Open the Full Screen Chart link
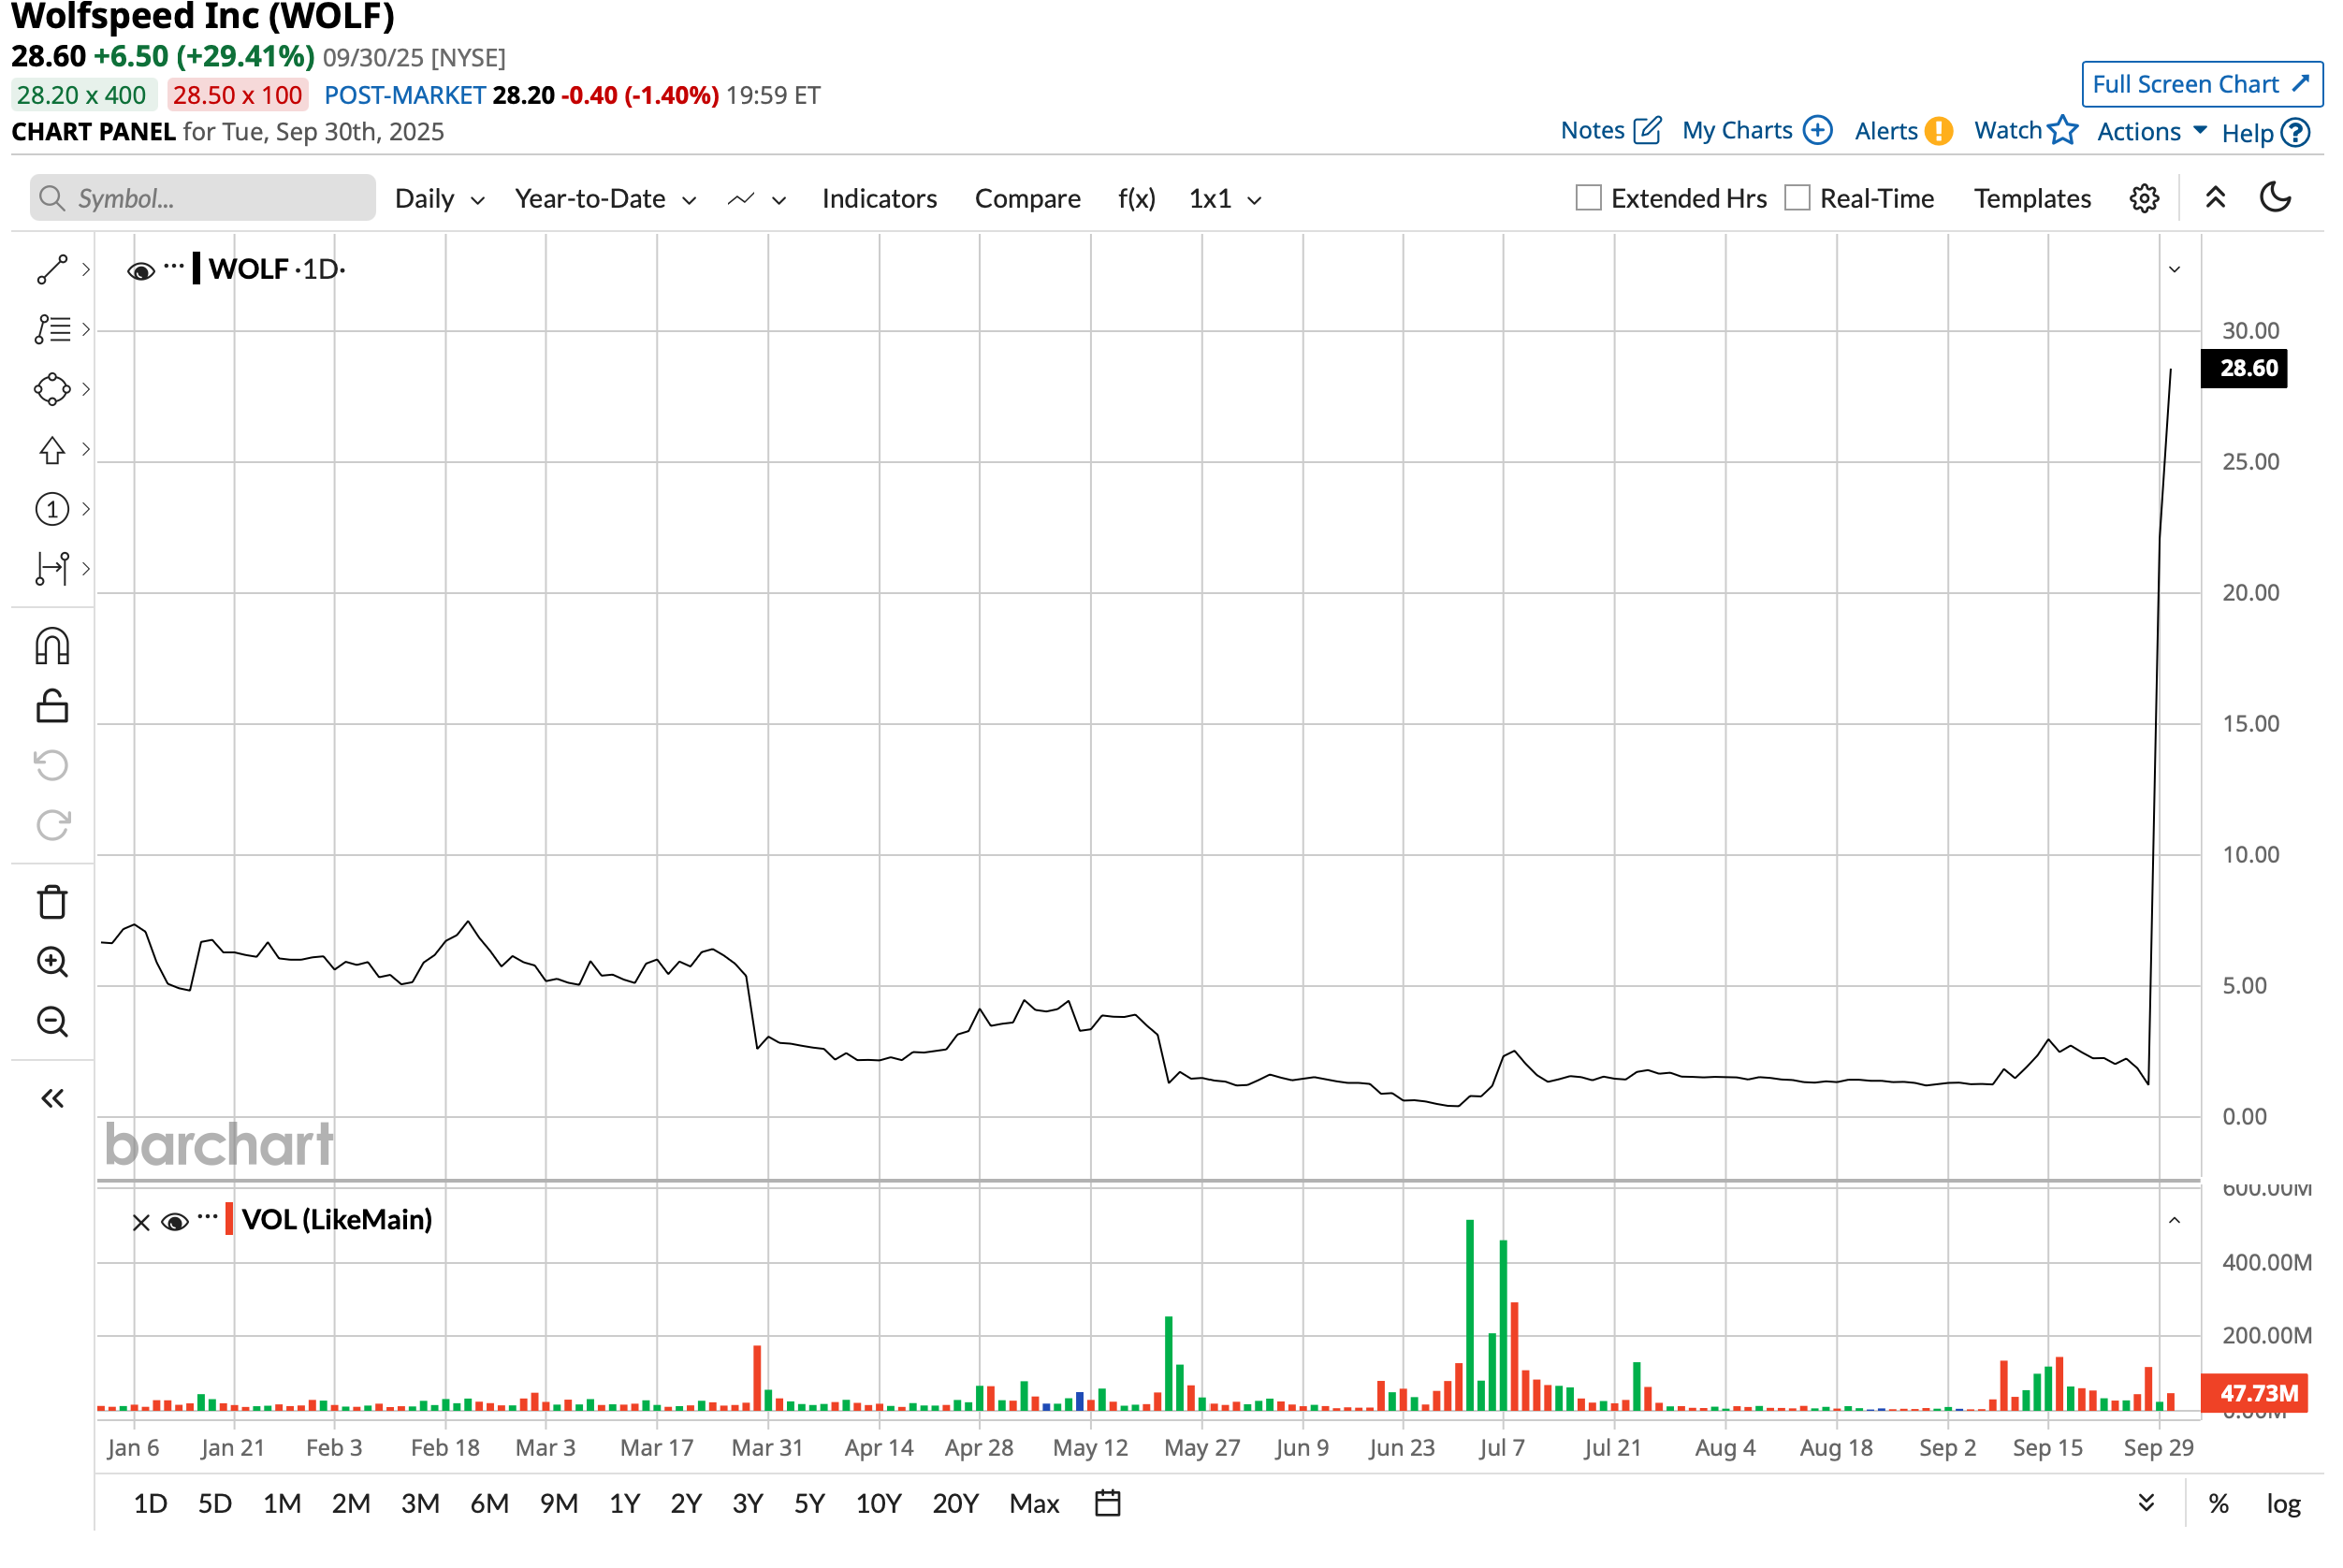2343x1568 pixels. coord(2201,84)
